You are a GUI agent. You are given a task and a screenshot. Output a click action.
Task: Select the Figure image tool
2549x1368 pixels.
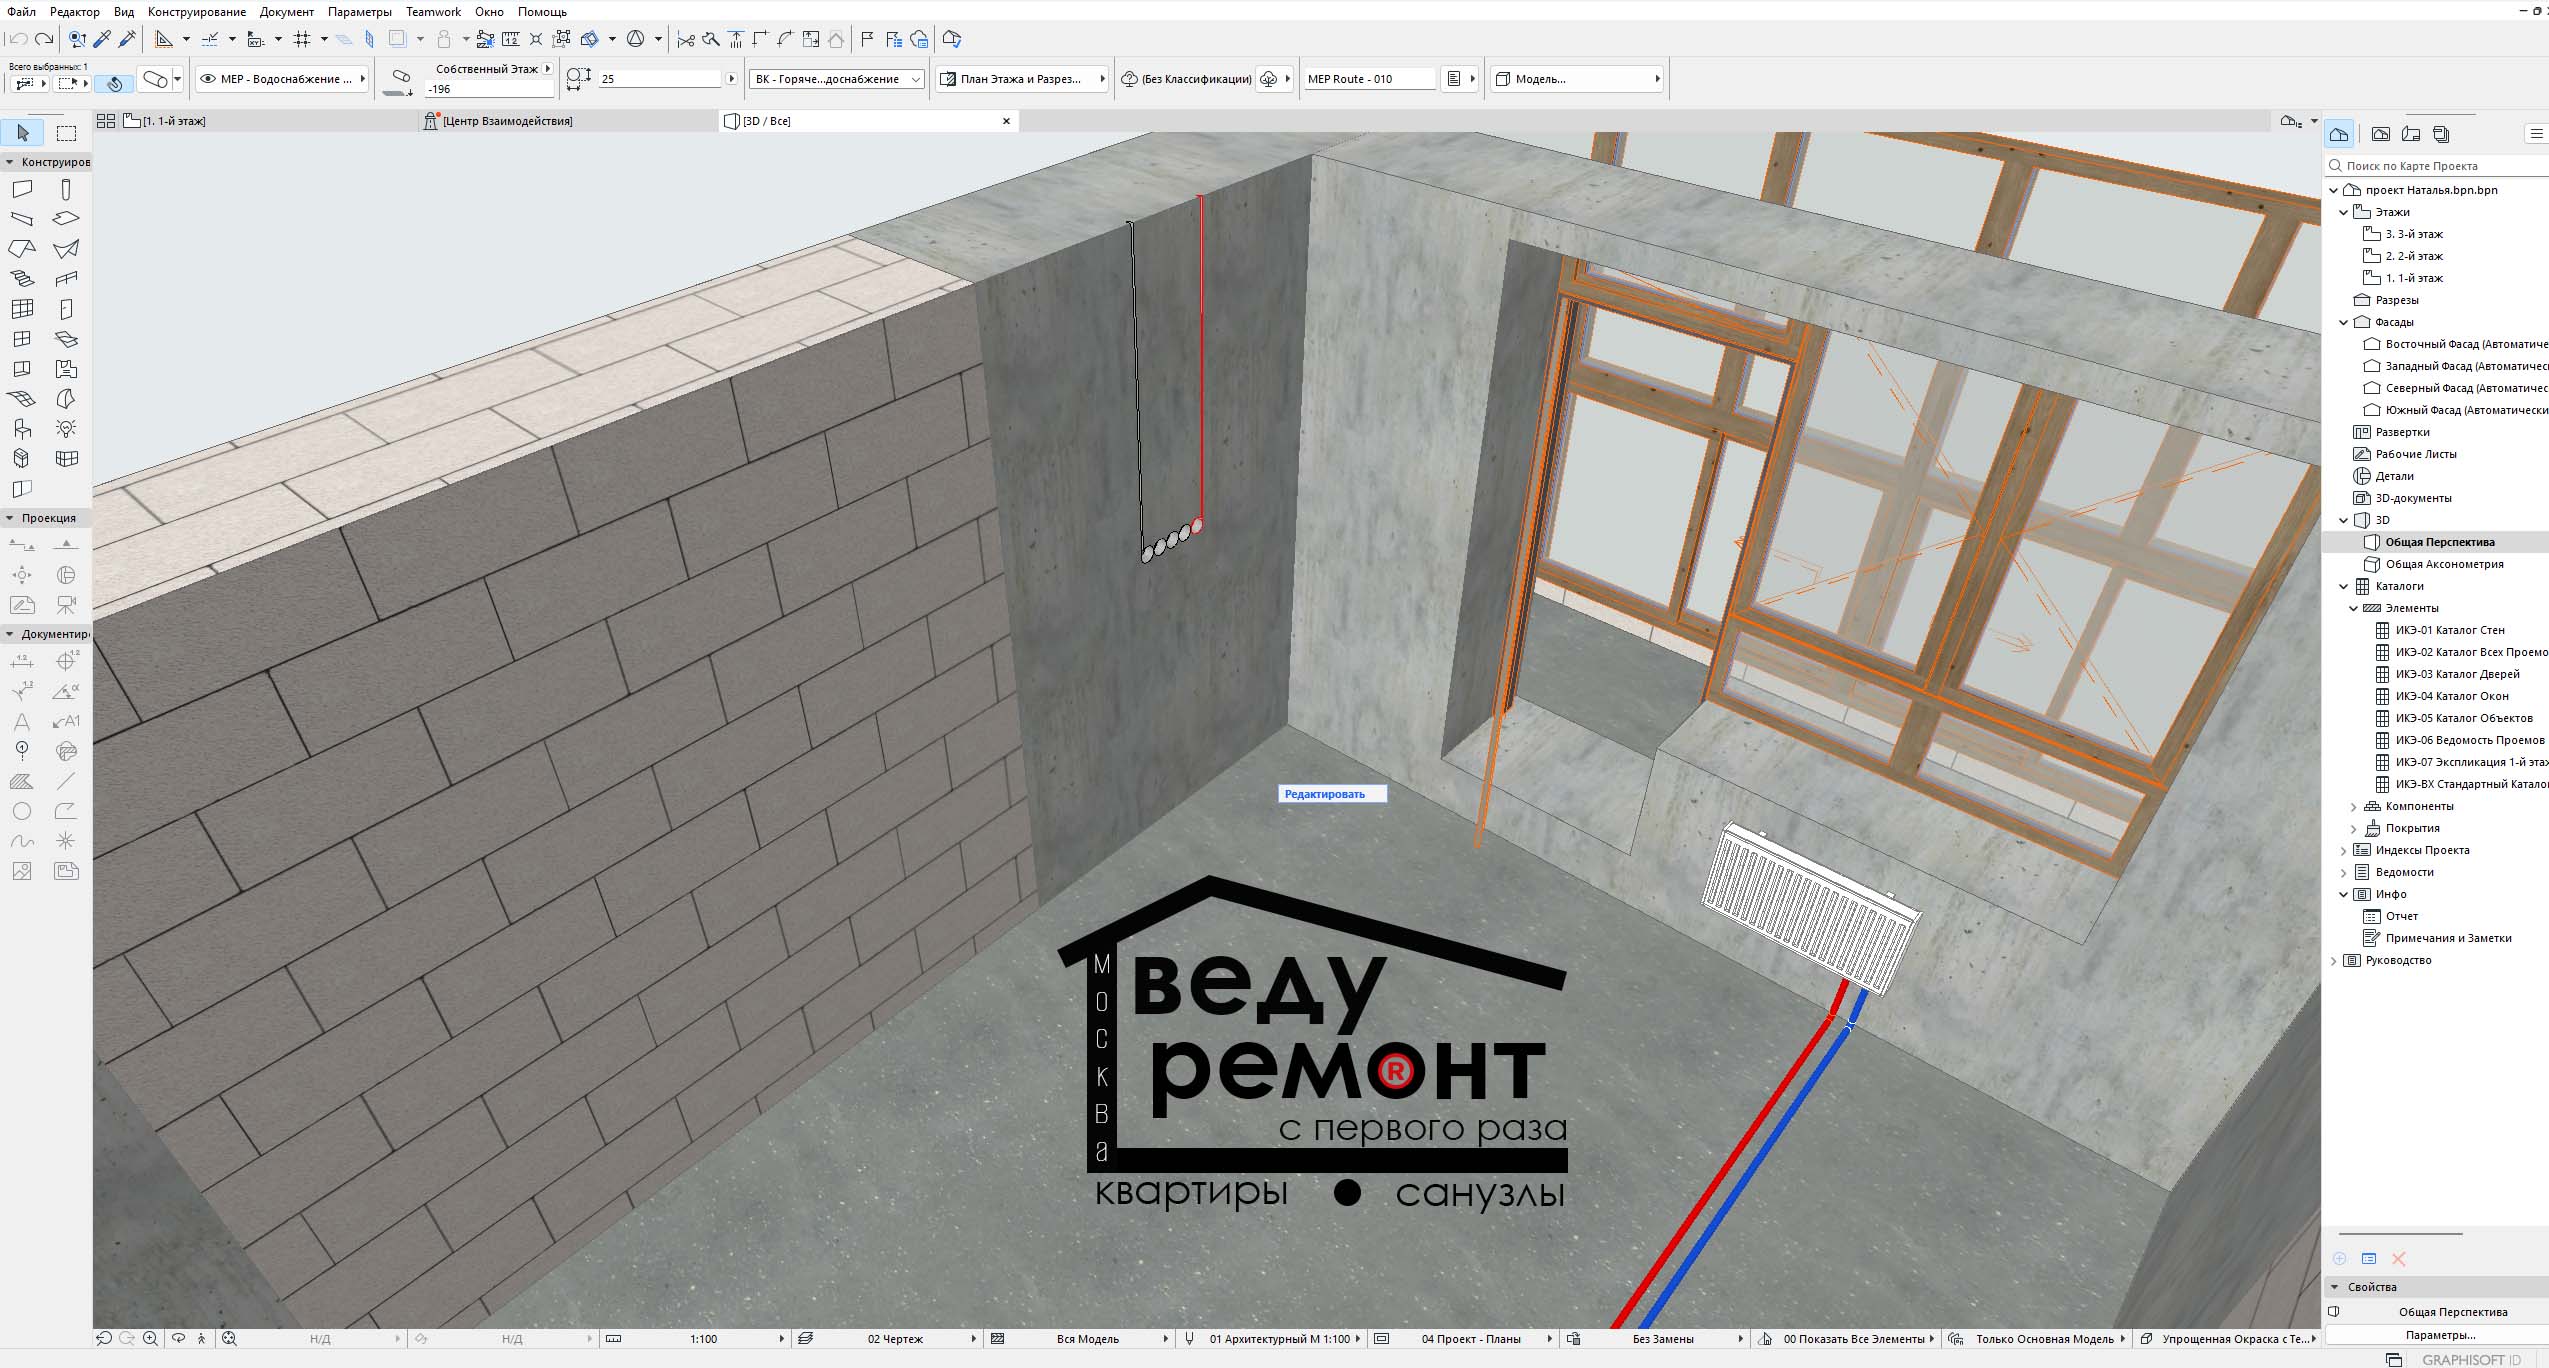coord(22,871)
